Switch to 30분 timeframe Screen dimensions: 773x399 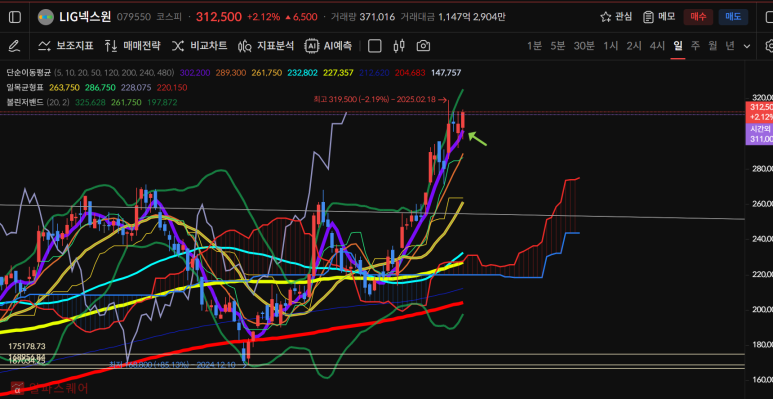coord(584,46)
